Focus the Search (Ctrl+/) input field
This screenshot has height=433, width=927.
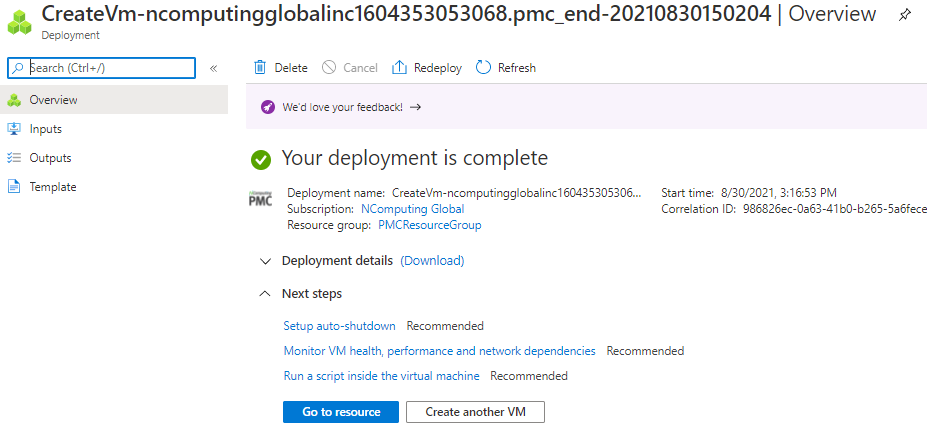[x=101, y=68]
